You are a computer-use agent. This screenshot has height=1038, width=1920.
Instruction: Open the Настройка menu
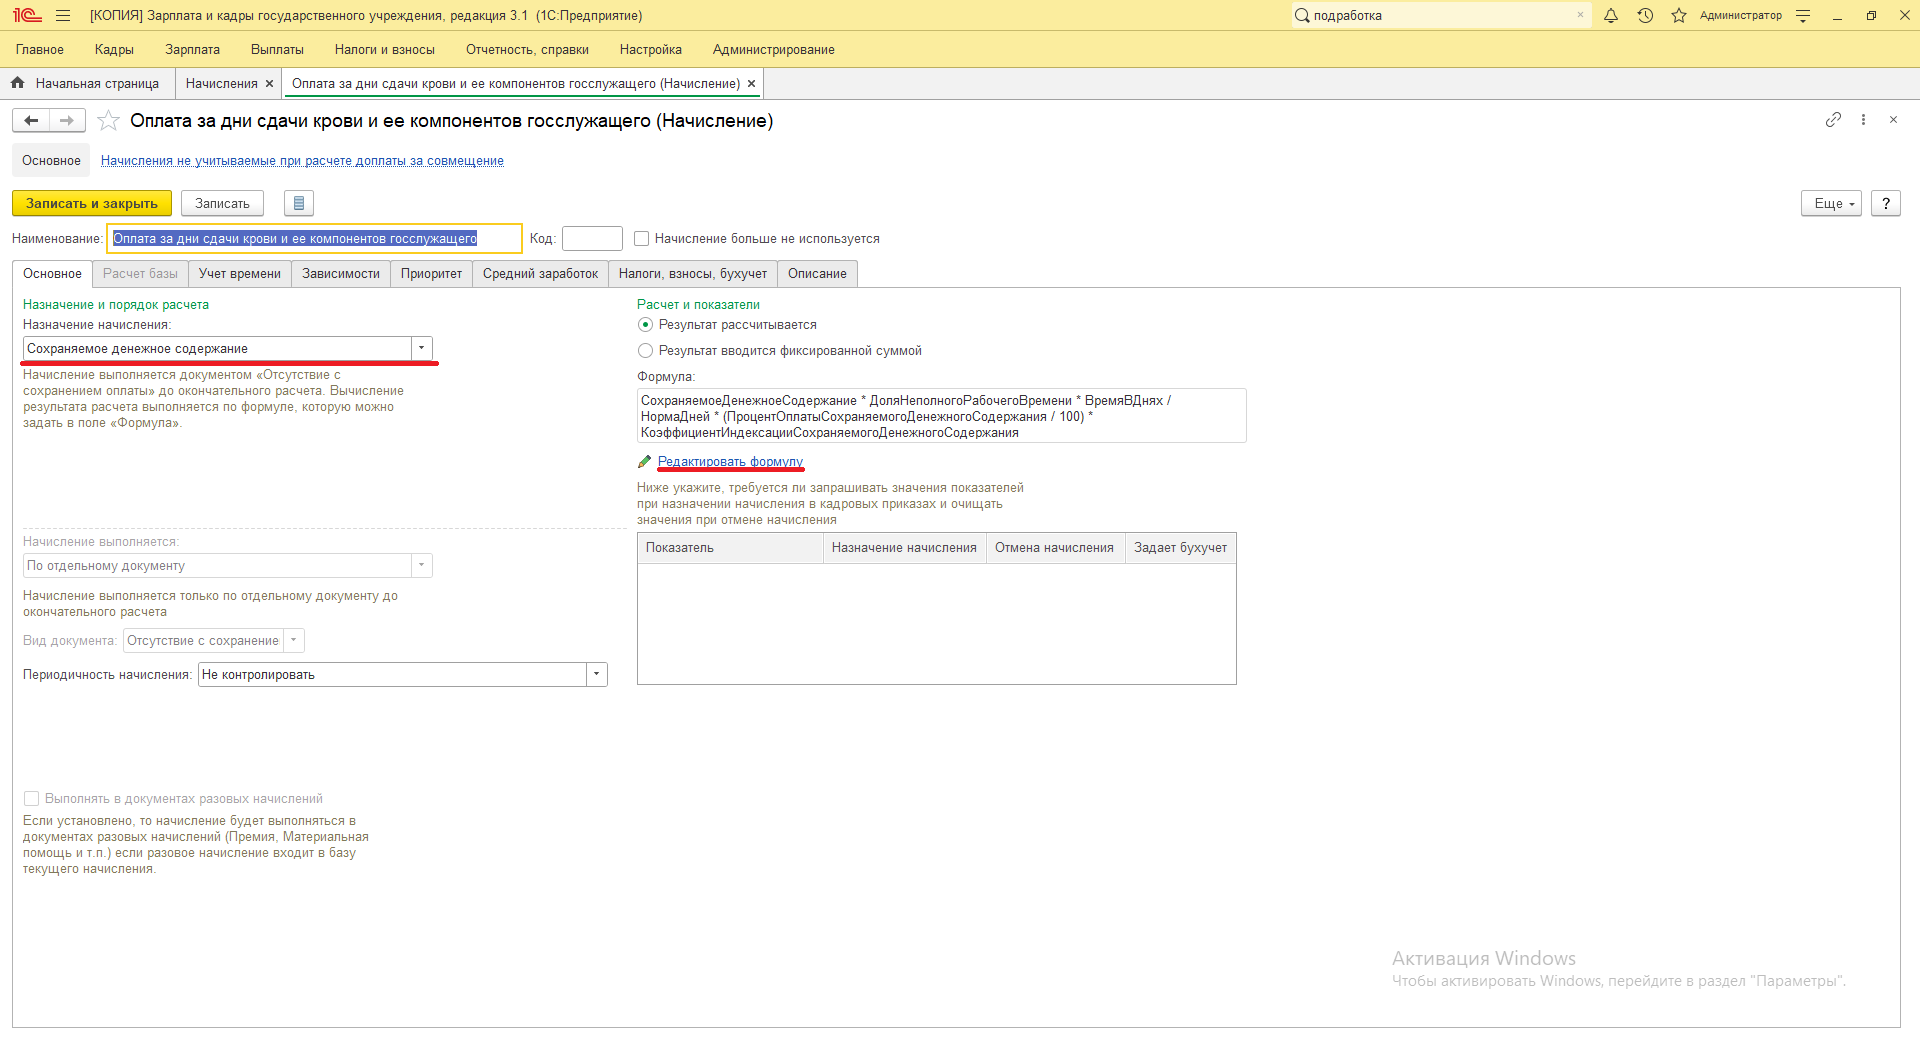coord(651,49)
